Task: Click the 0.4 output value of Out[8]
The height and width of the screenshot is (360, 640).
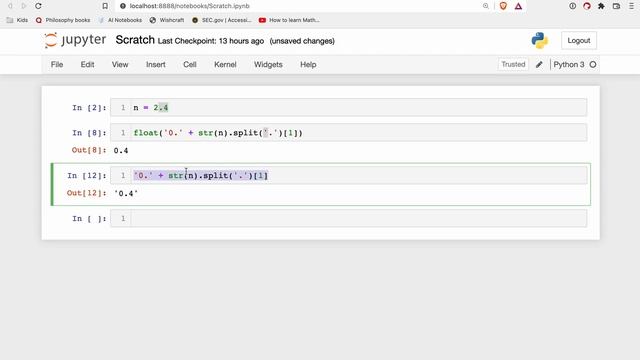Action: click(121, 151)
